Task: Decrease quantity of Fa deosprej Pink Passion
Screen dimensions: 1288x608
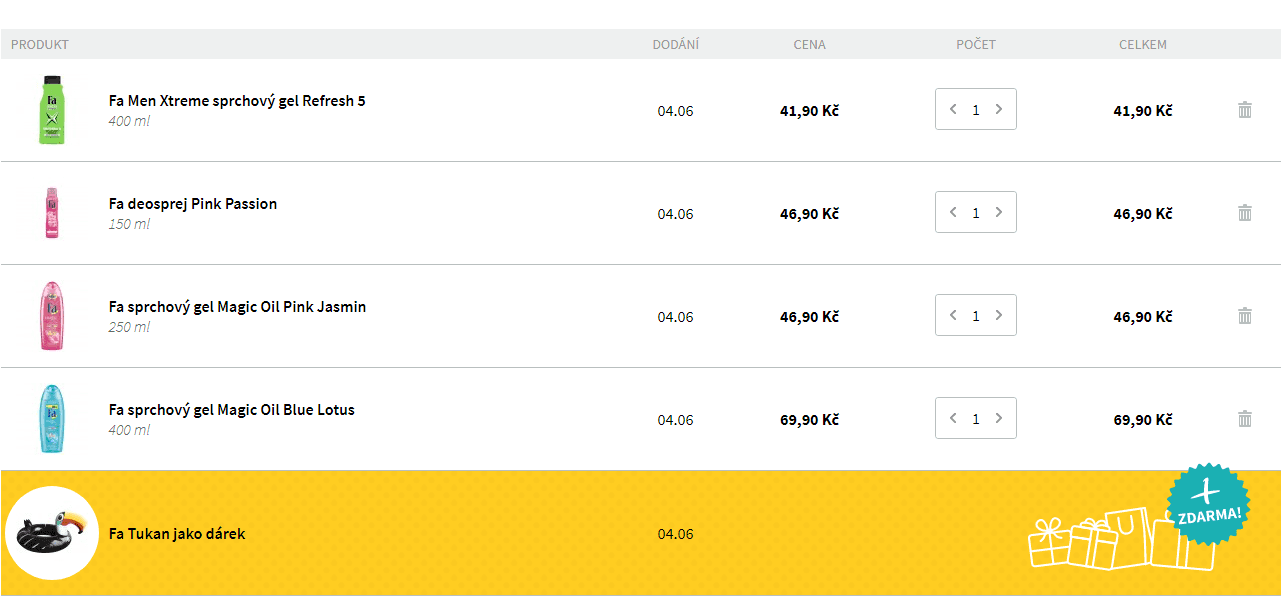Action: [953, 212]
